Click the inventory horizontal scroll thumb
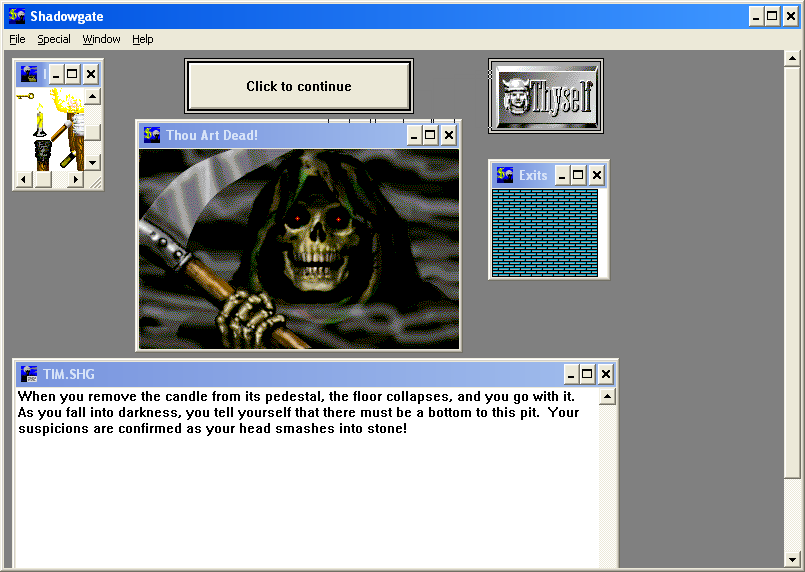Image resolution: width=805 pixels, height=572 pixels. click(x=43, y=179)
